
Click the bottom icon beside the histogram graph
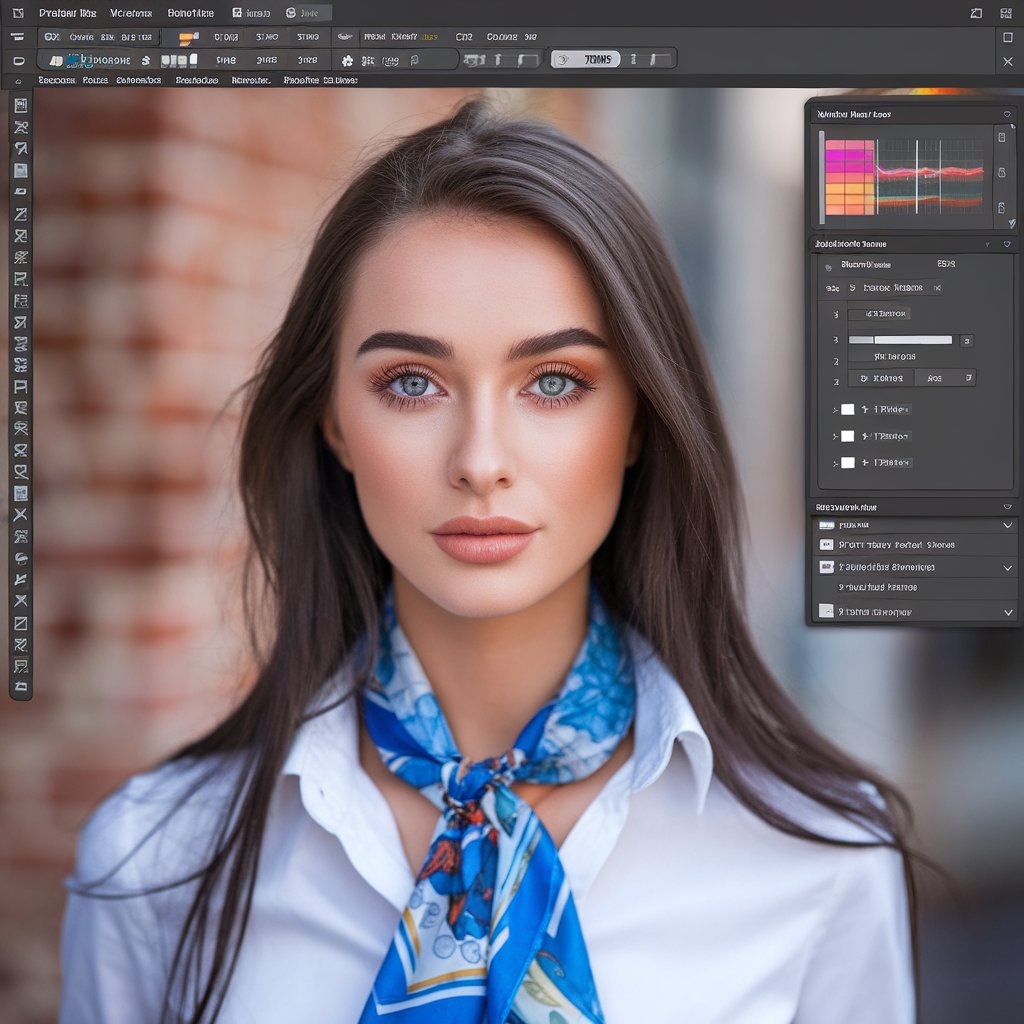[1001, 208]
